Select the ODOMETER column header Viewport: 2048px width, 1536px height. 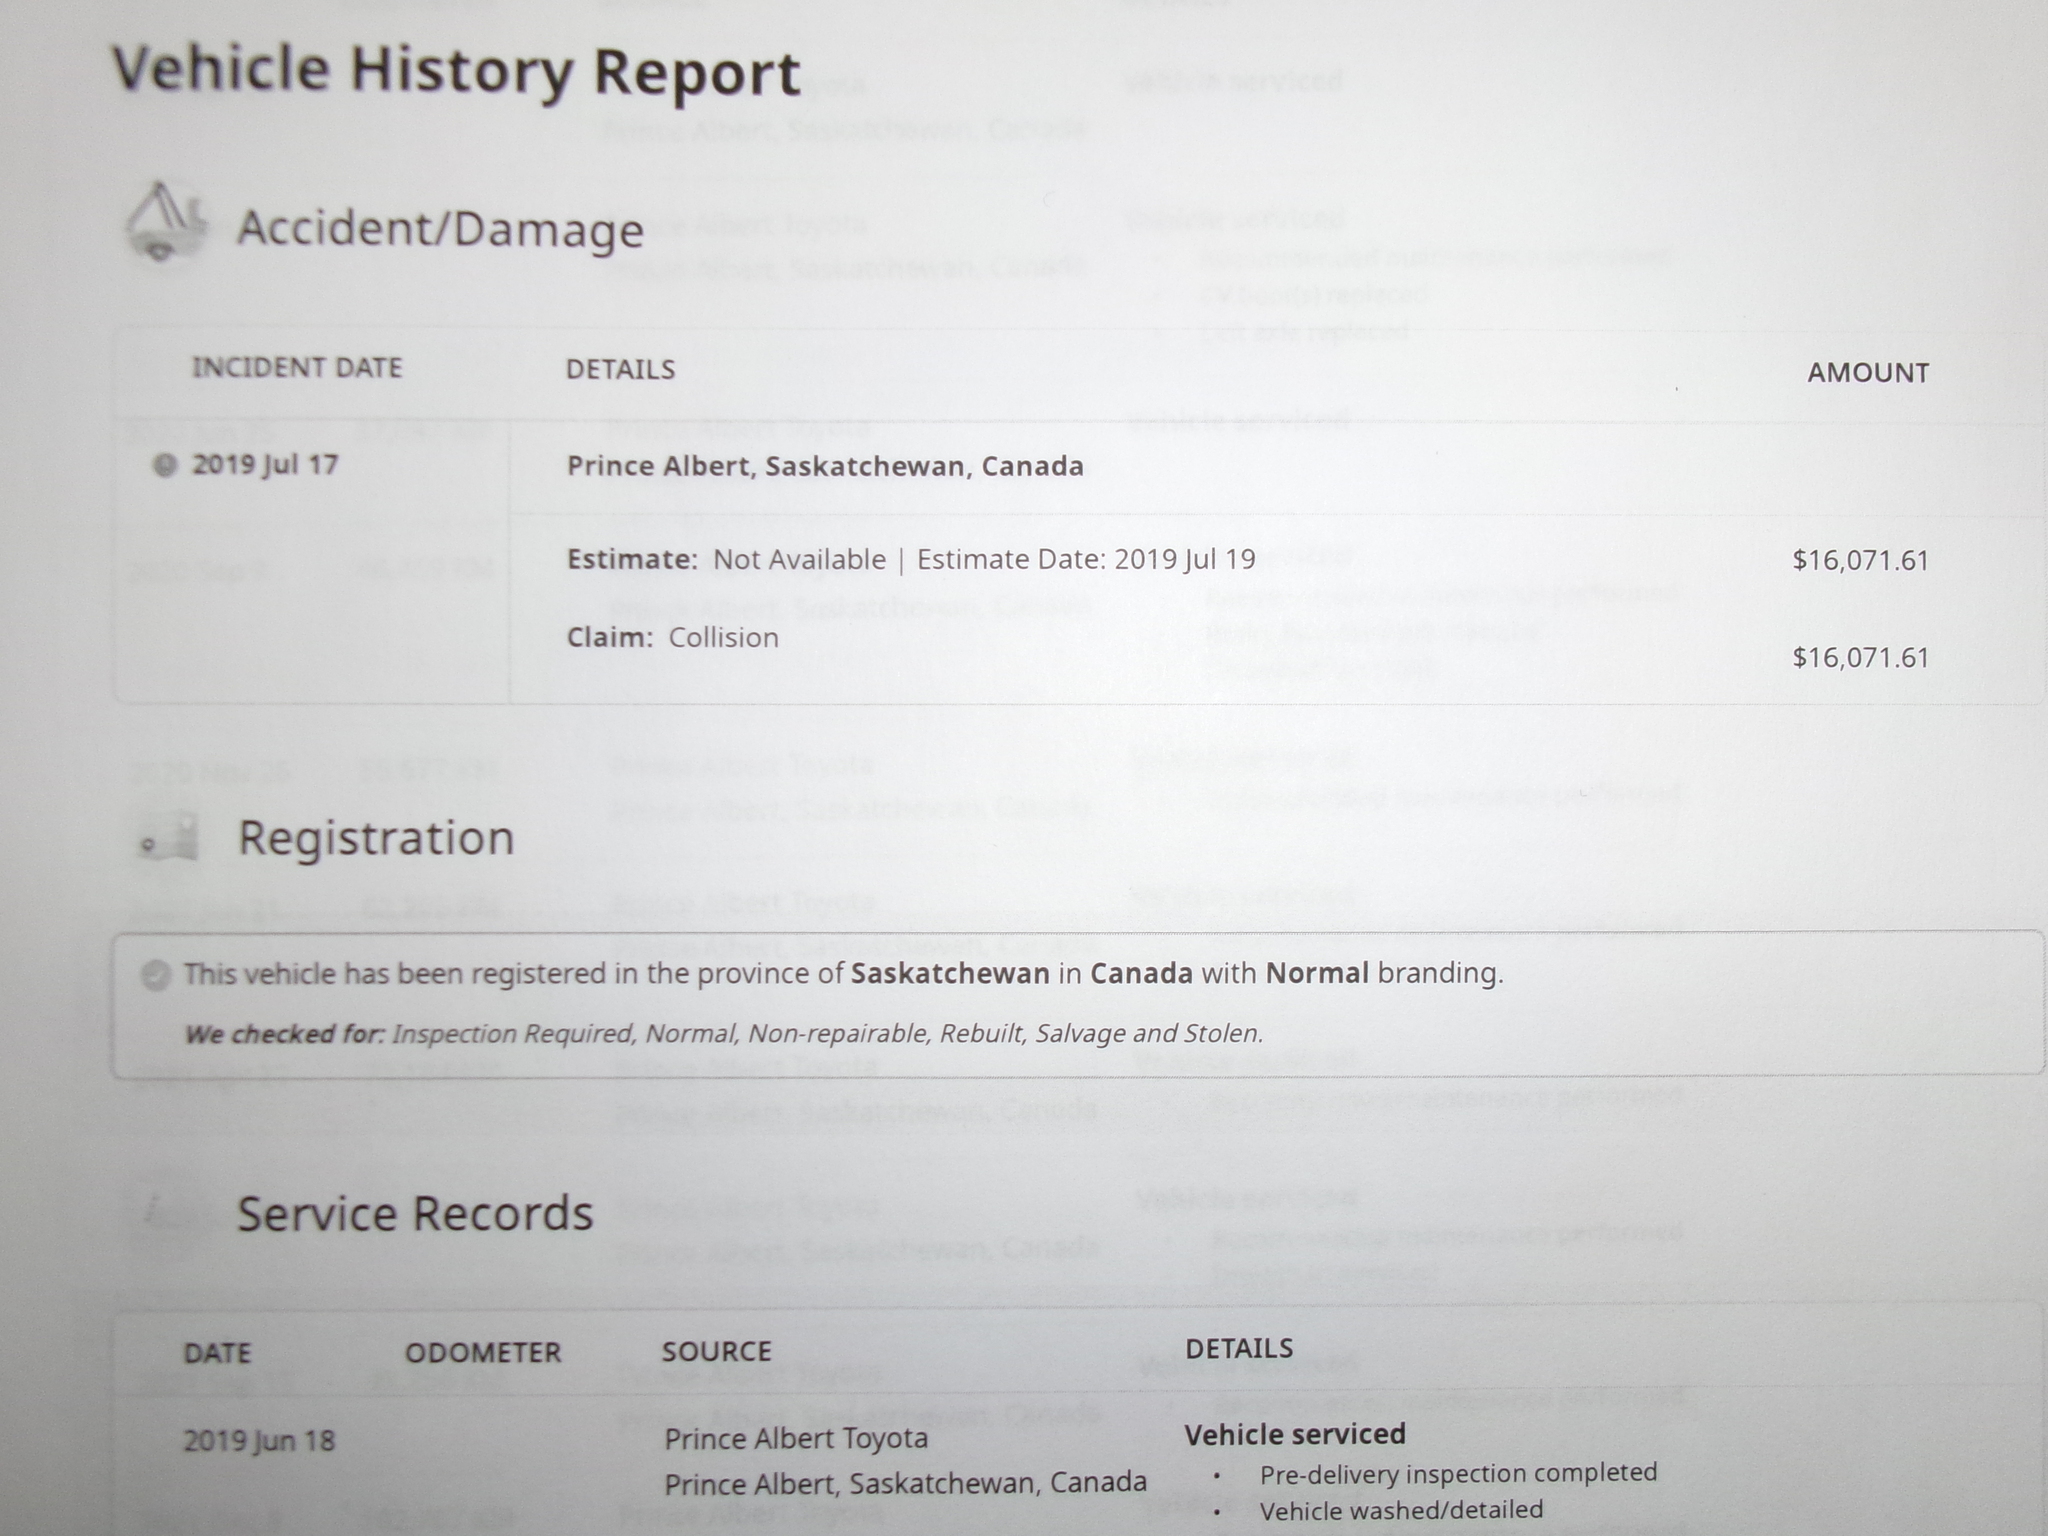coord(483,1353)
